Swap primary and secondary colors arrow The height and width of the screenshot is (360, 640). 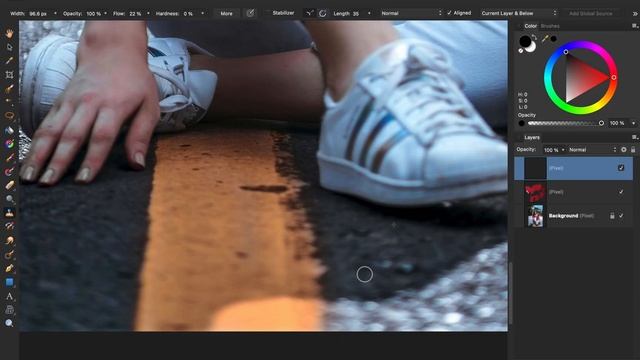tap(534, 38)
